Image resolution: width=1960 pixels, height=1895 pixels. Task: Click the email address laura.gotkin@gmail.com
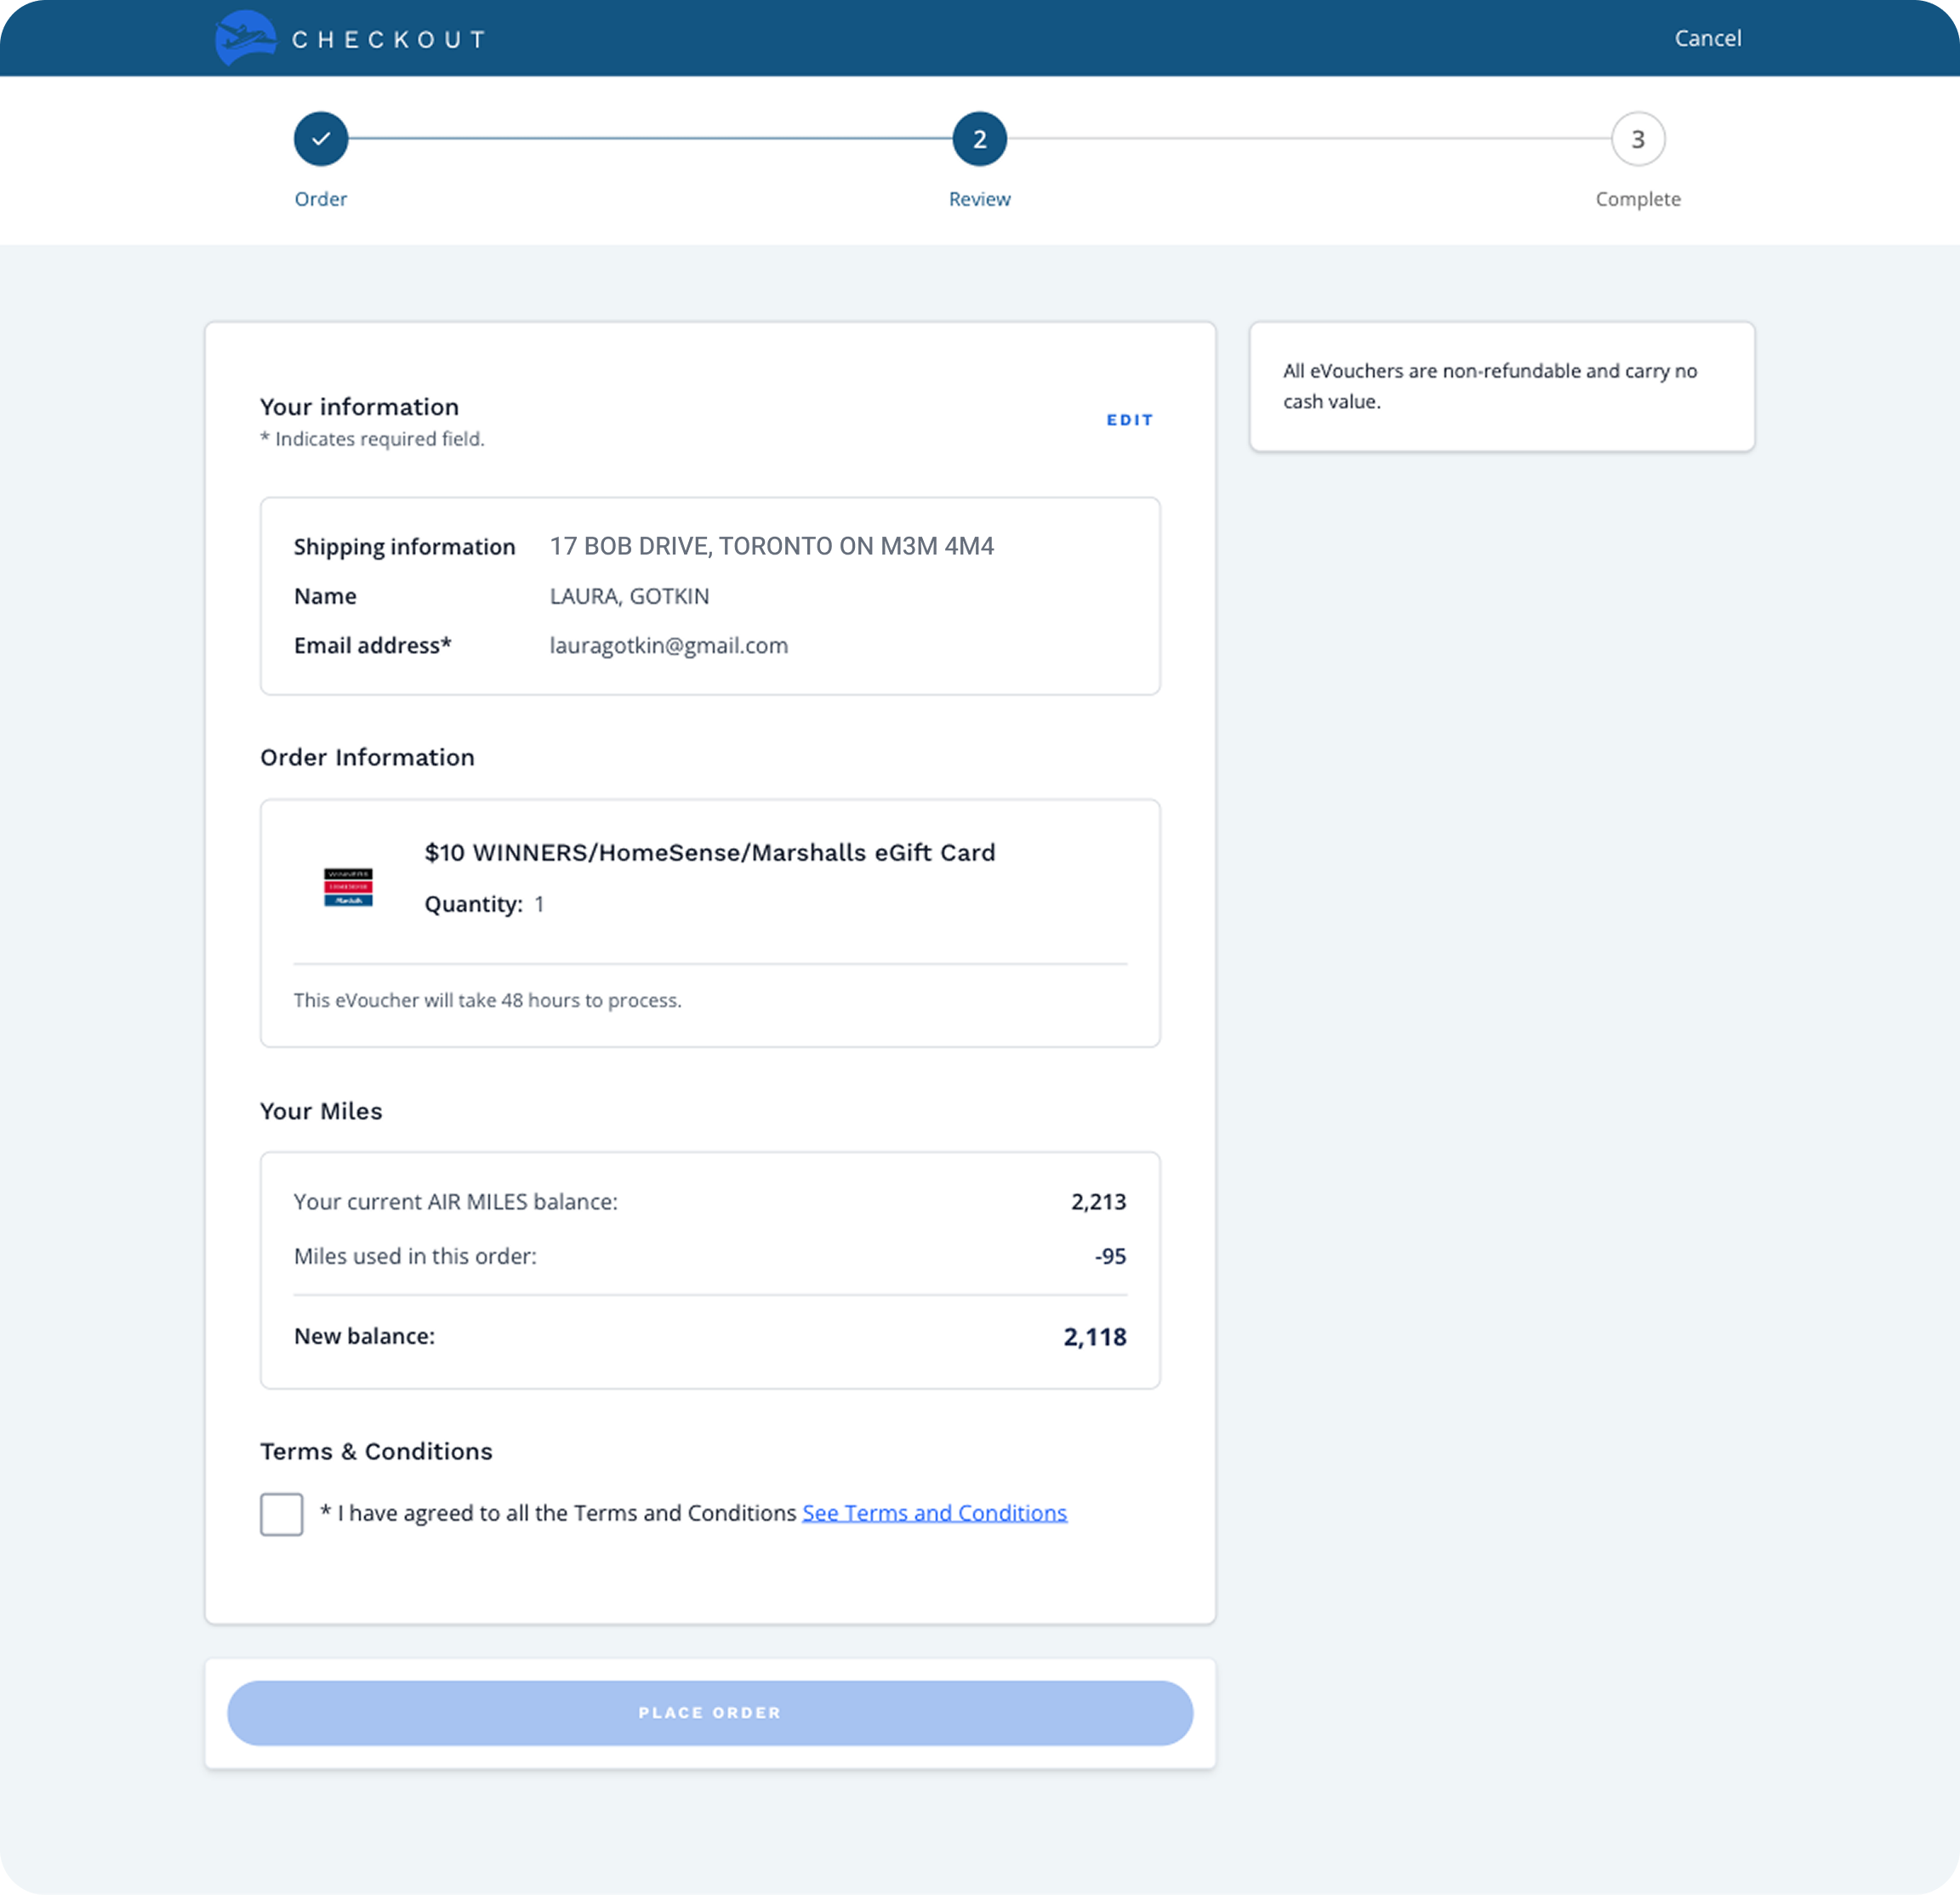tap(668, 645)
